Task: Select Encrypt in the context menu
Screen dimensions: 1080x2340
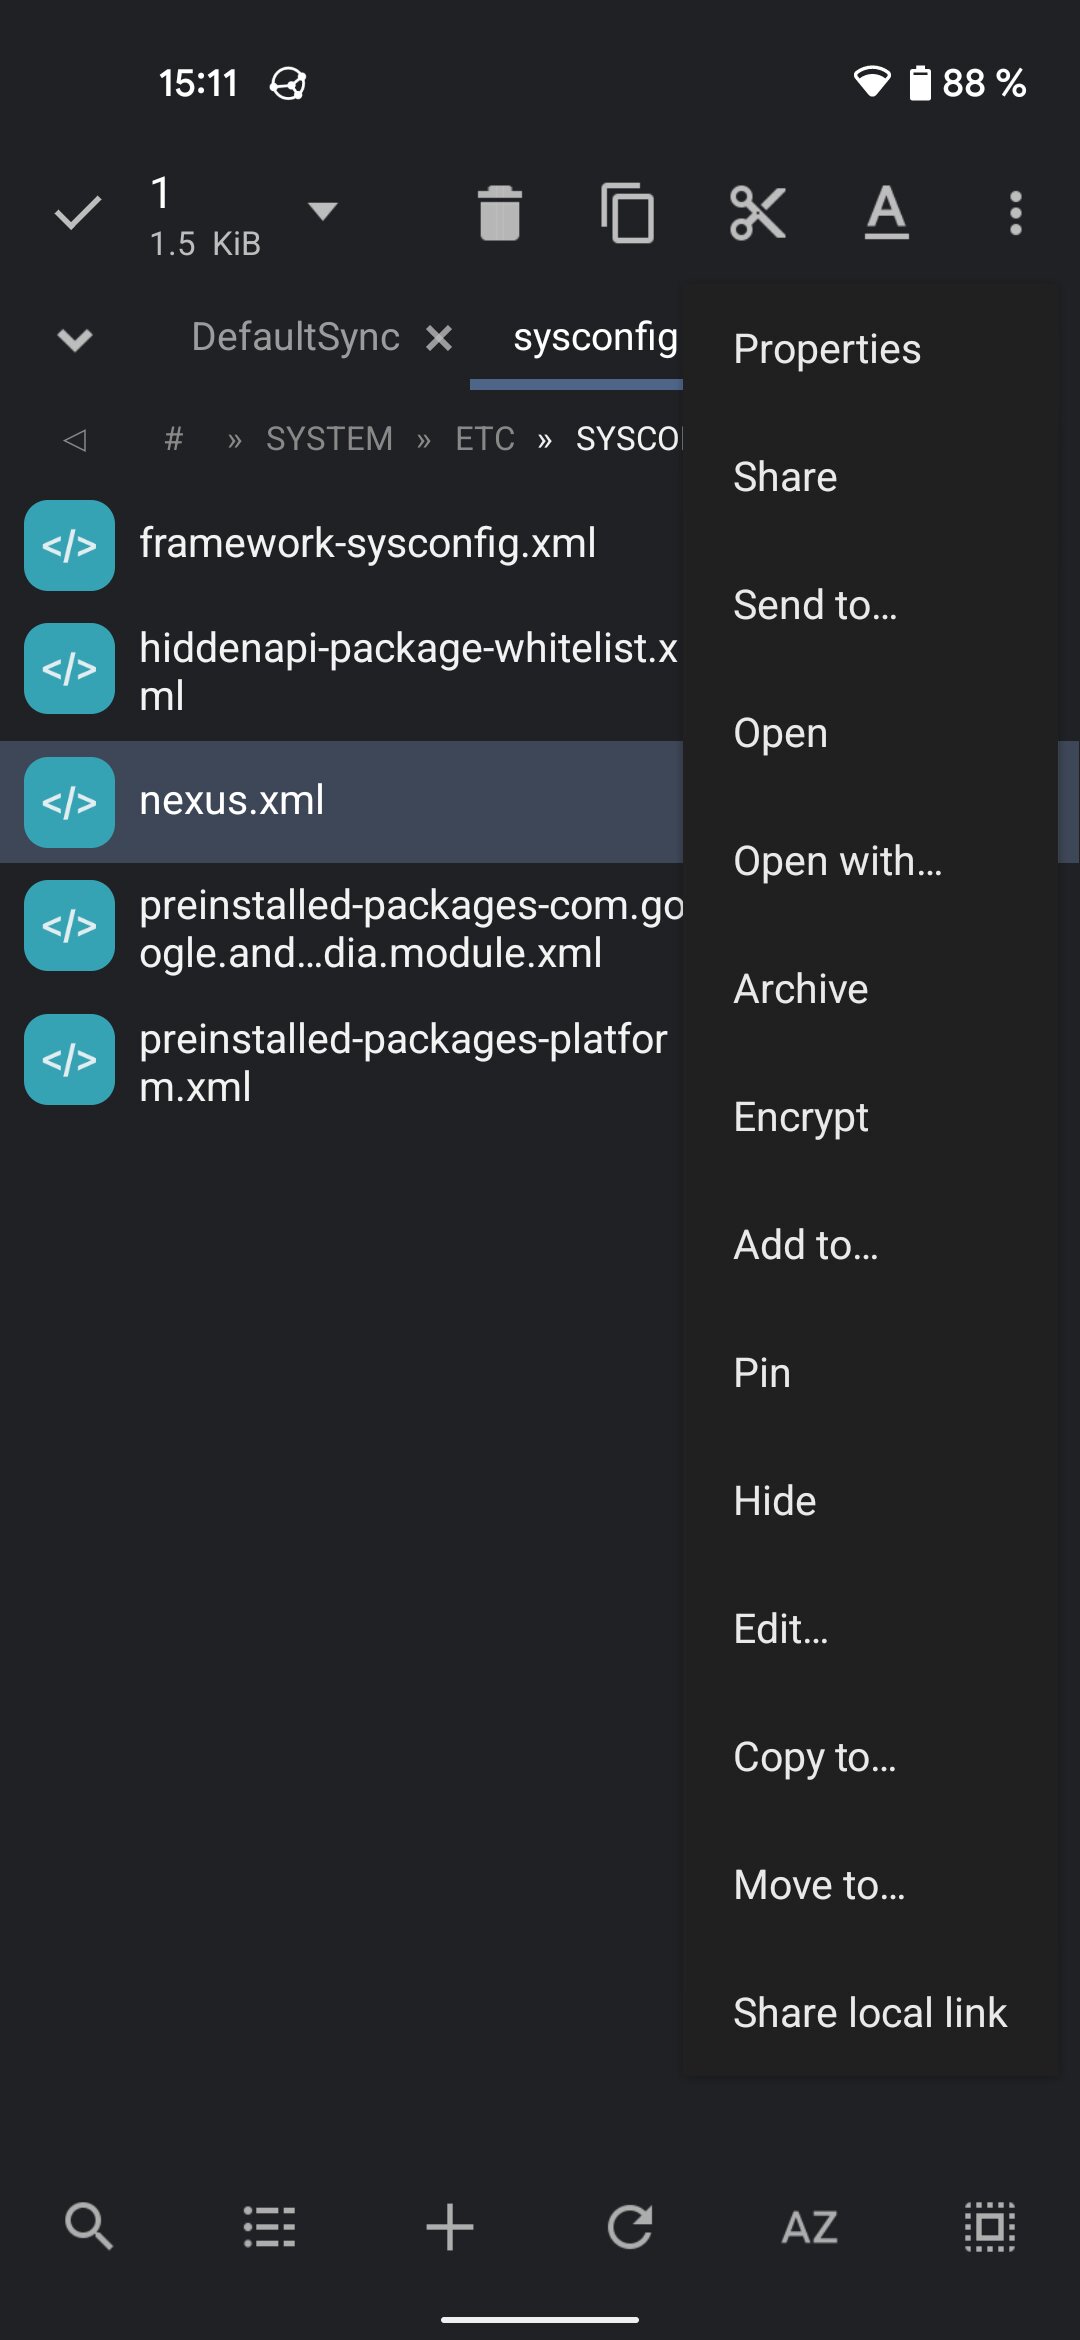Action: 801,1117
